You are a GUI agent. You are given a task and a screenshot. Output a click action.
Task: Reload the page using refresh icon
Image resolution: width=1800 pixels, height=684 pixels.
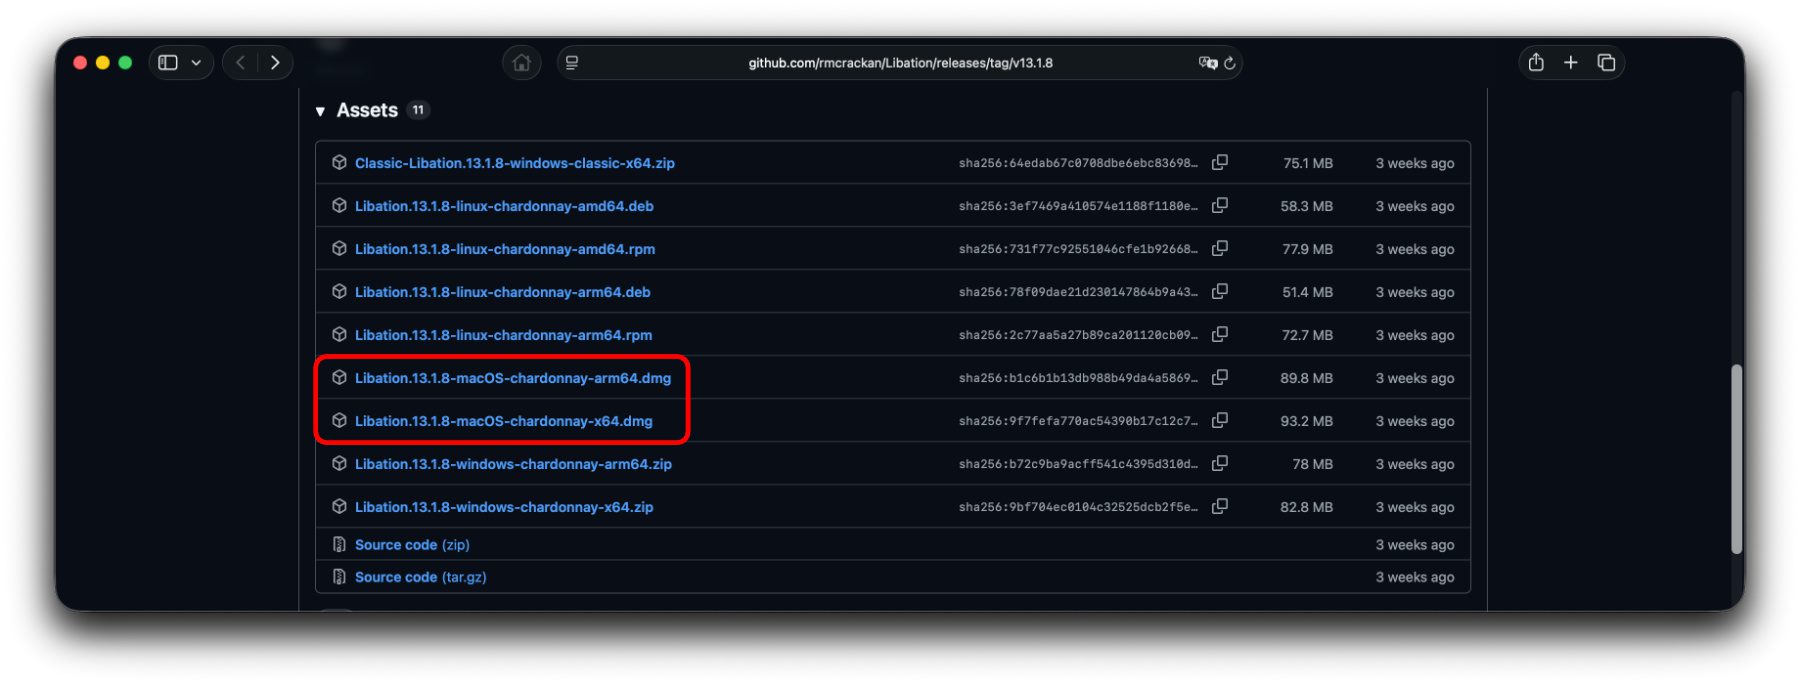click(1230, 63)
